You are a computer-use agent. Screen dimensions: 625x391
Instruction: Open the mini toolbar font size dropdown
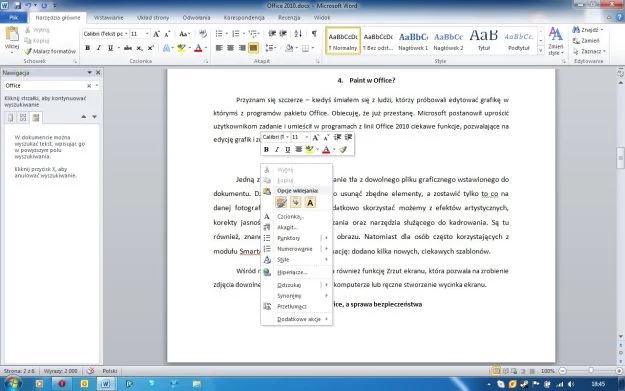click(306, 137)
